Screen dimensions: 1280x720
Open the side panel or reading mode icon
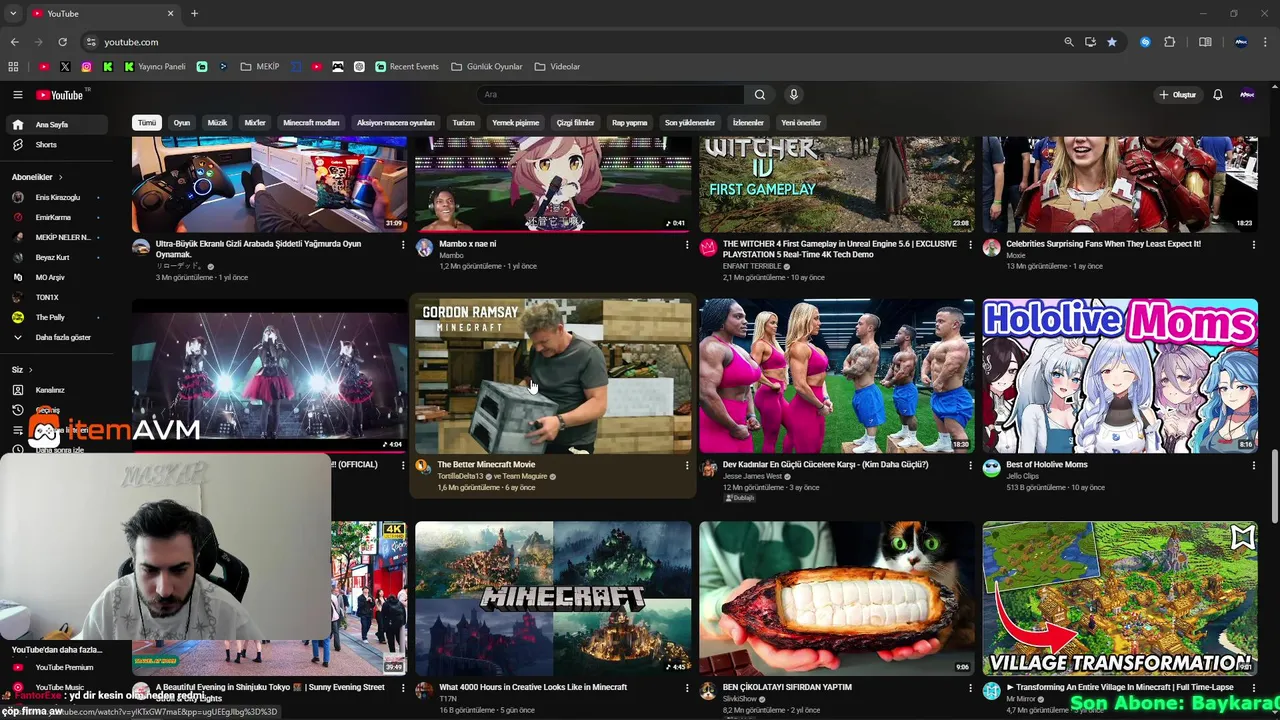(x=1205, y=42)
